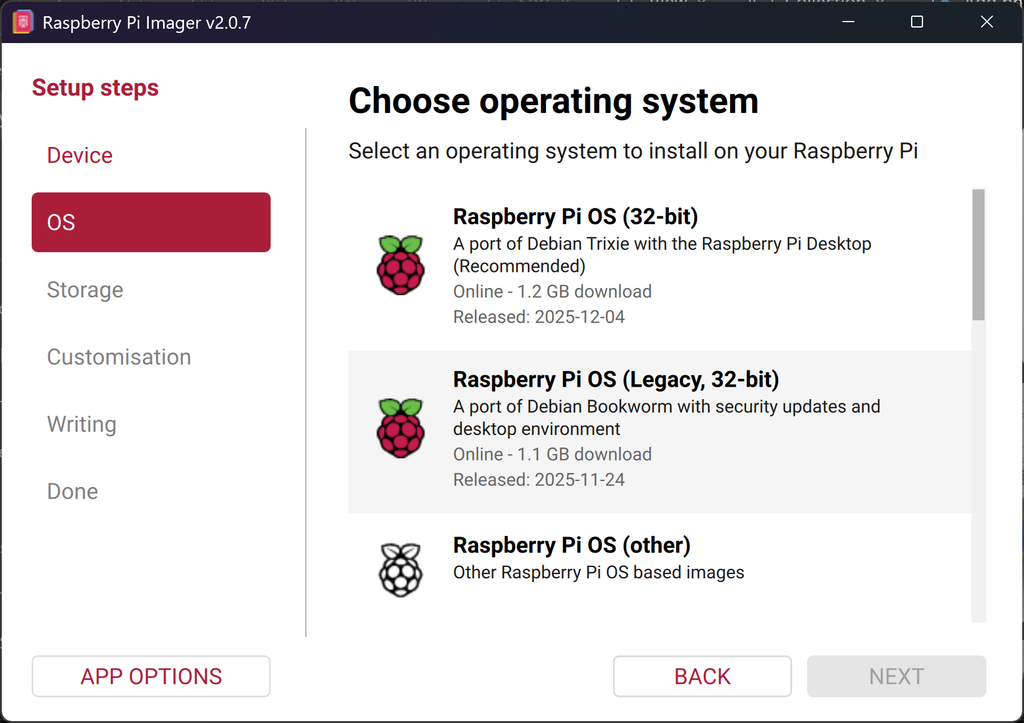Jump to the Done setup step
This screenshot has height=723, width=1024.
(151, 491)
